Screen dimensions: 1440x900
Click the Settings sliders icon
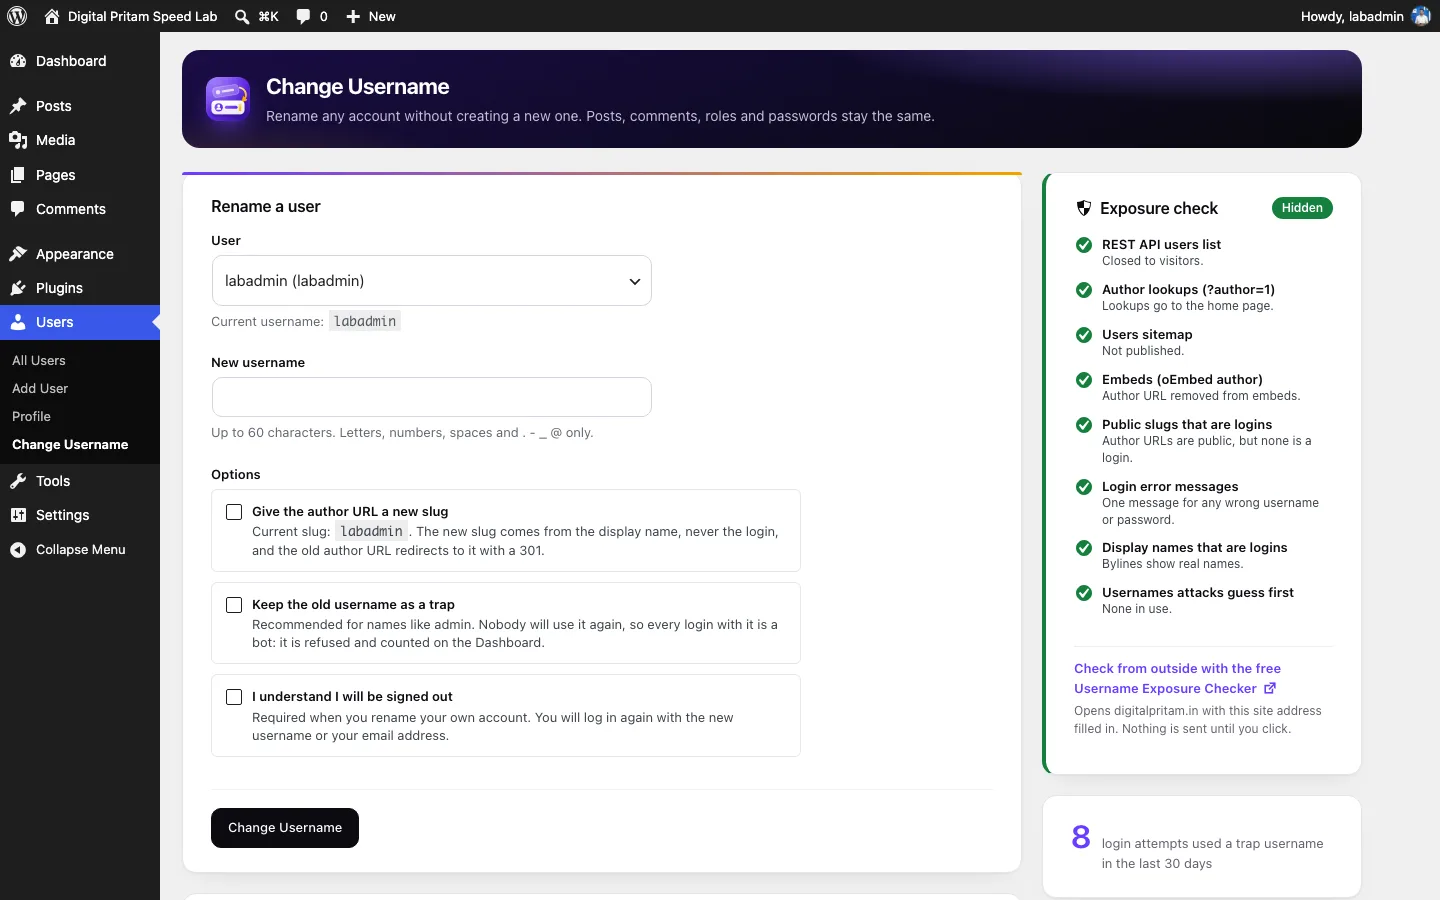(x=18, y=515)
